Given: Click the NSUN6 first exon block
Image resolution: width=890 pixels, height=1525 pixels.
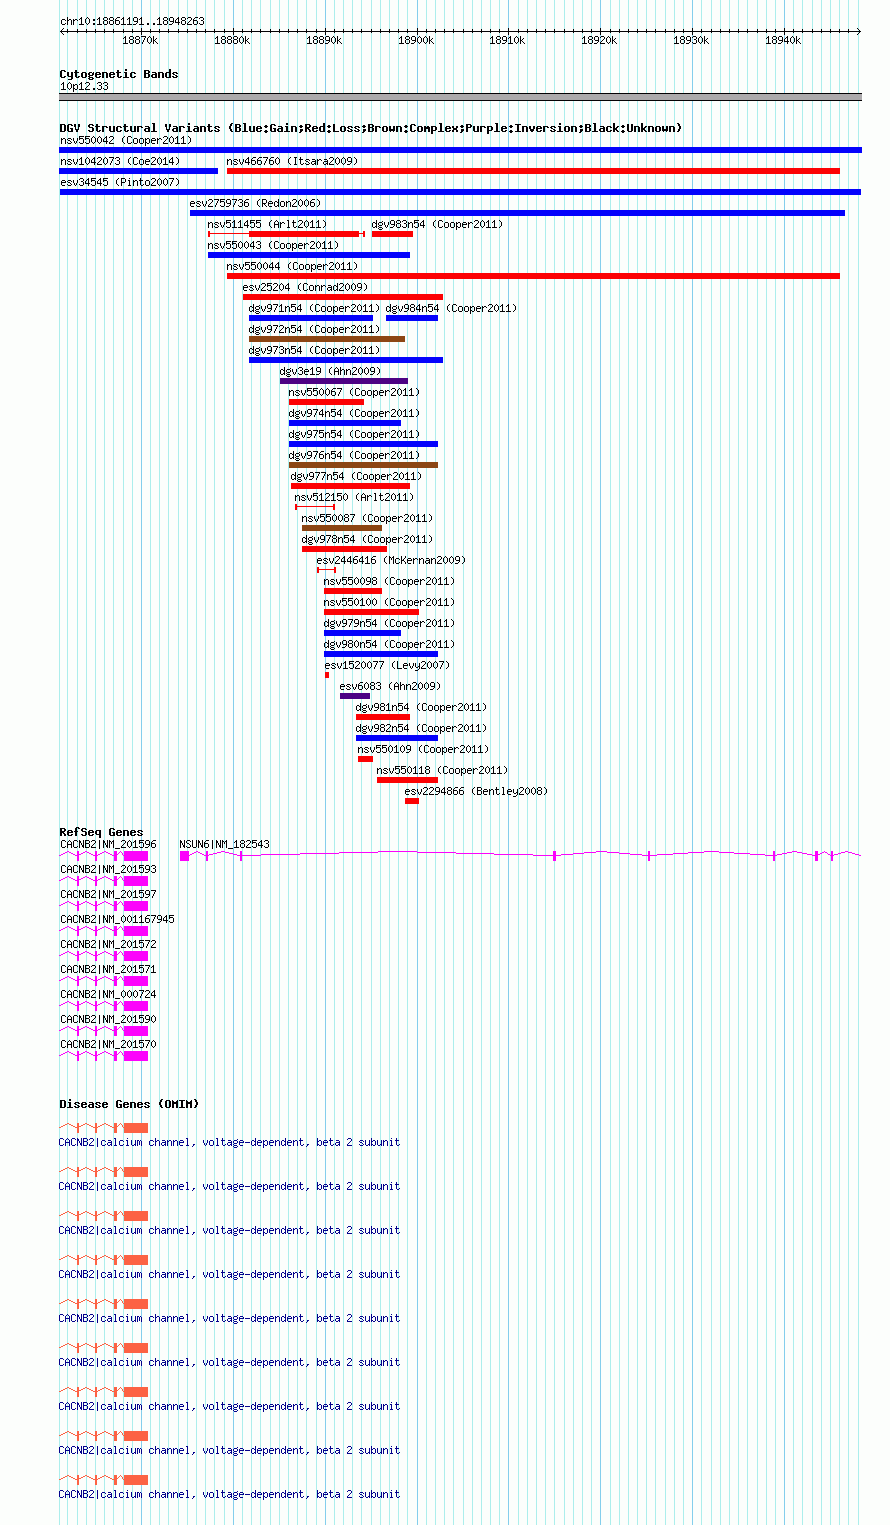Looking at the screenshot, I should [x=185, y=856].
